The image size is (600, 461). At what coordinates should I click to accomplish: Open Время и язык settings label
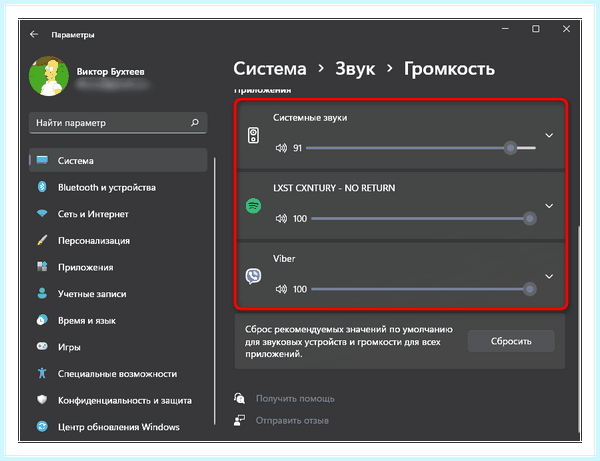pos(86,321)
